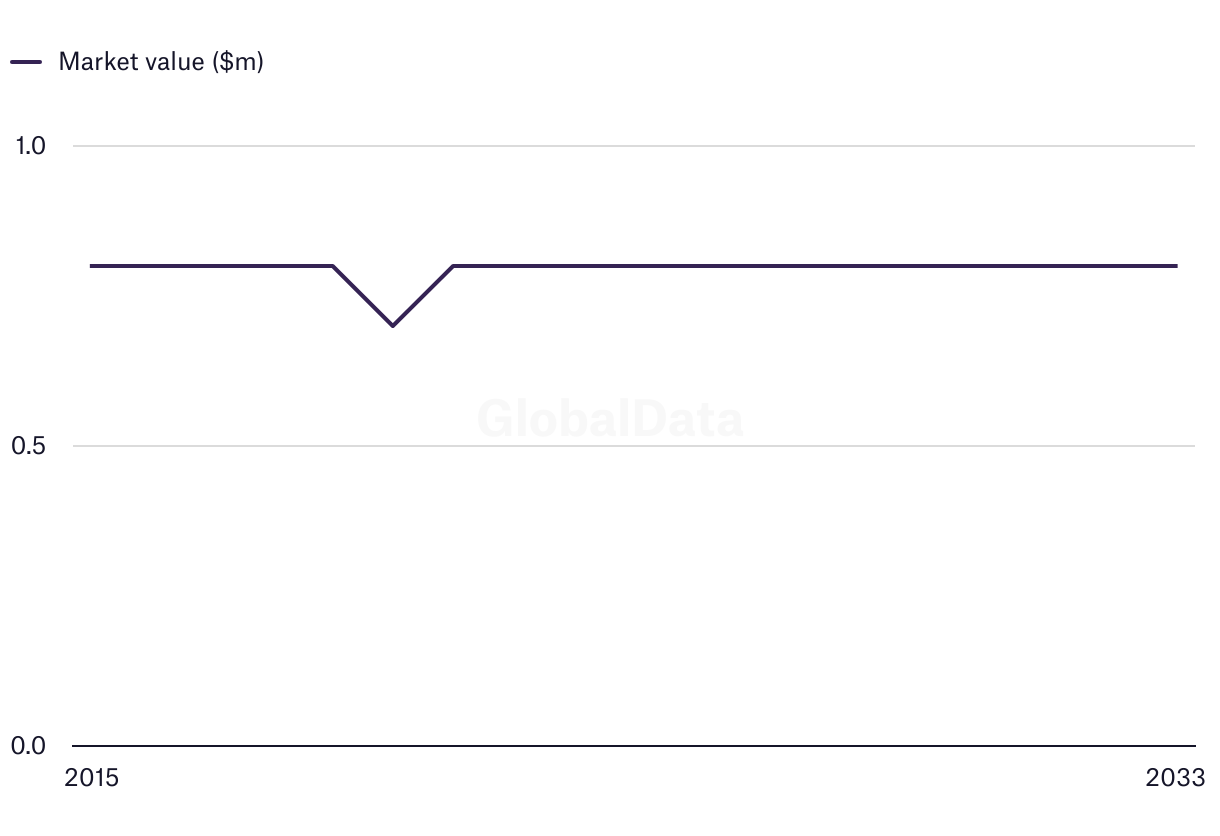This screenshot has height=836, width=1220.
Task: Click the GlobalData watermark
Action: [x=610, y=419]
